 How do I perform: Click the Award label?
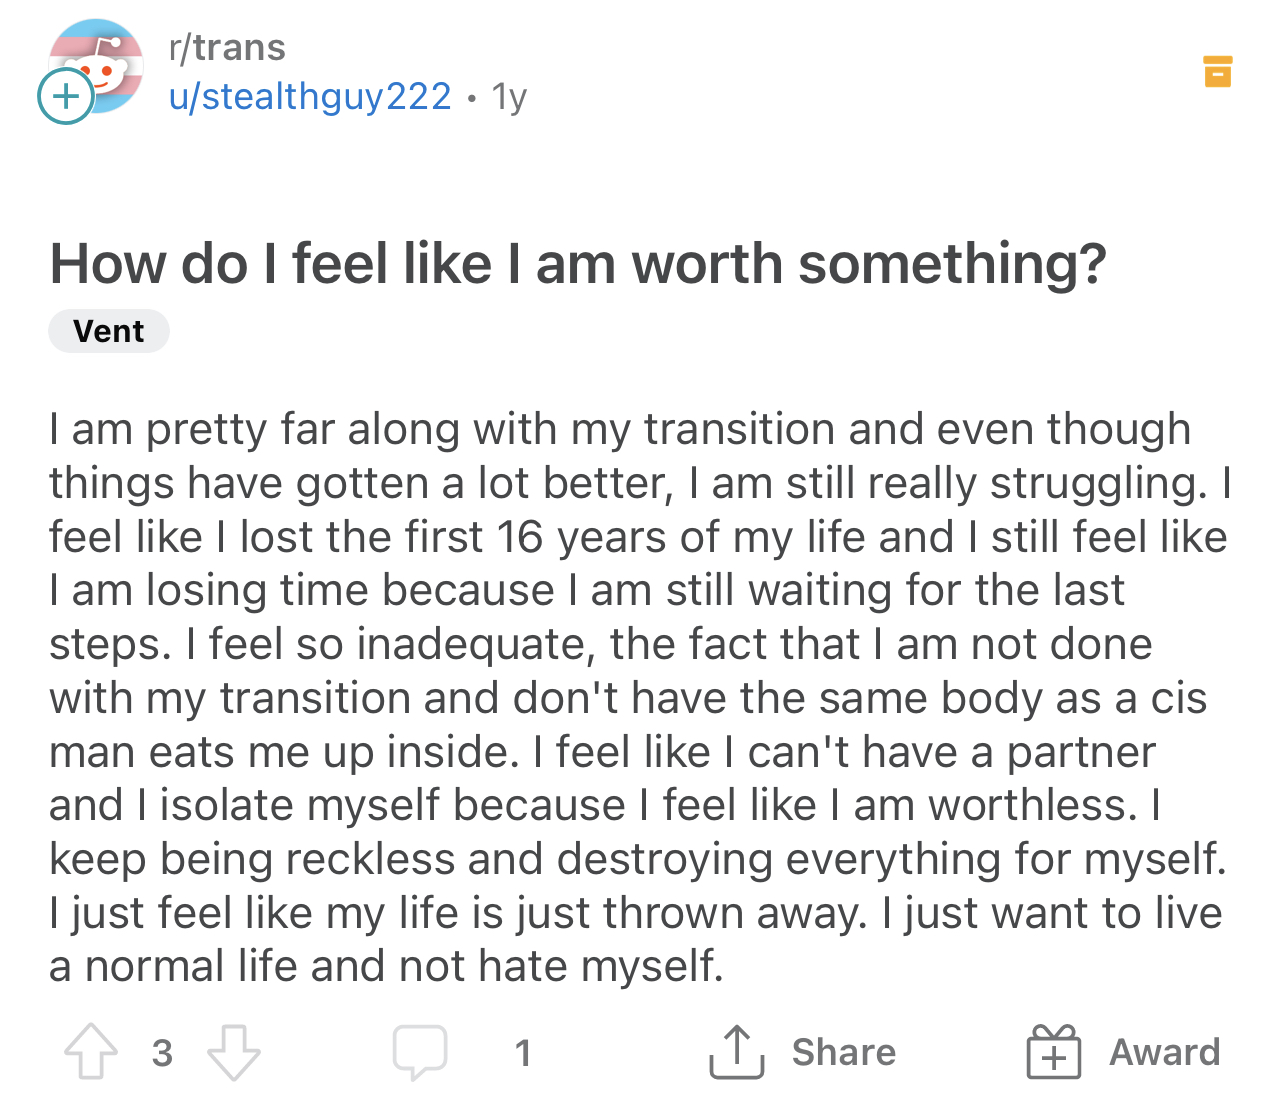point(1165,1052)
